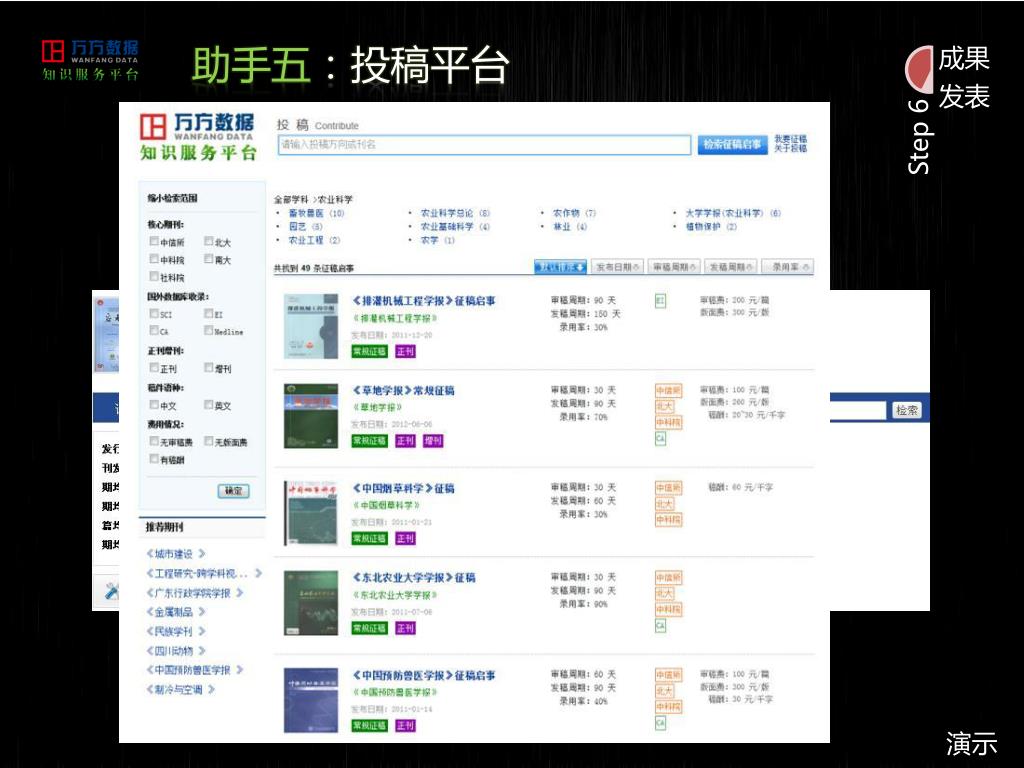Click the purple 正刊 tag under 中国预防兽医学报
Viewport: 1024px width, 768px height.
[405, 726]
